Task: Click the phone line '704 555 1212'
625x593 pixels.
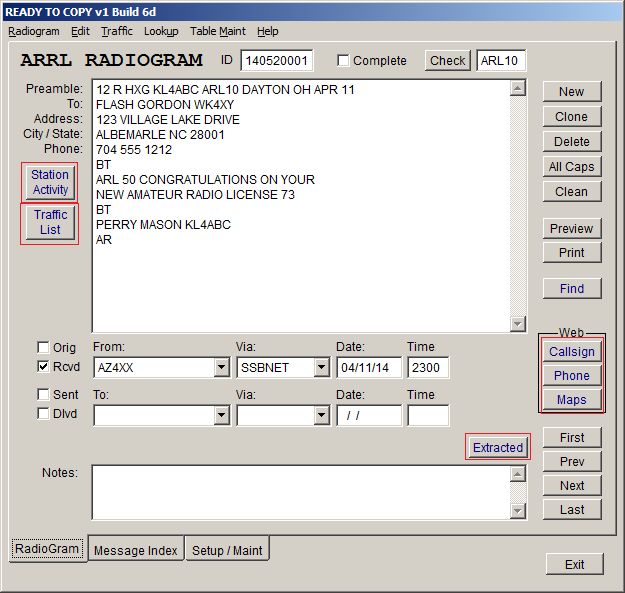Action: (134, 150)
